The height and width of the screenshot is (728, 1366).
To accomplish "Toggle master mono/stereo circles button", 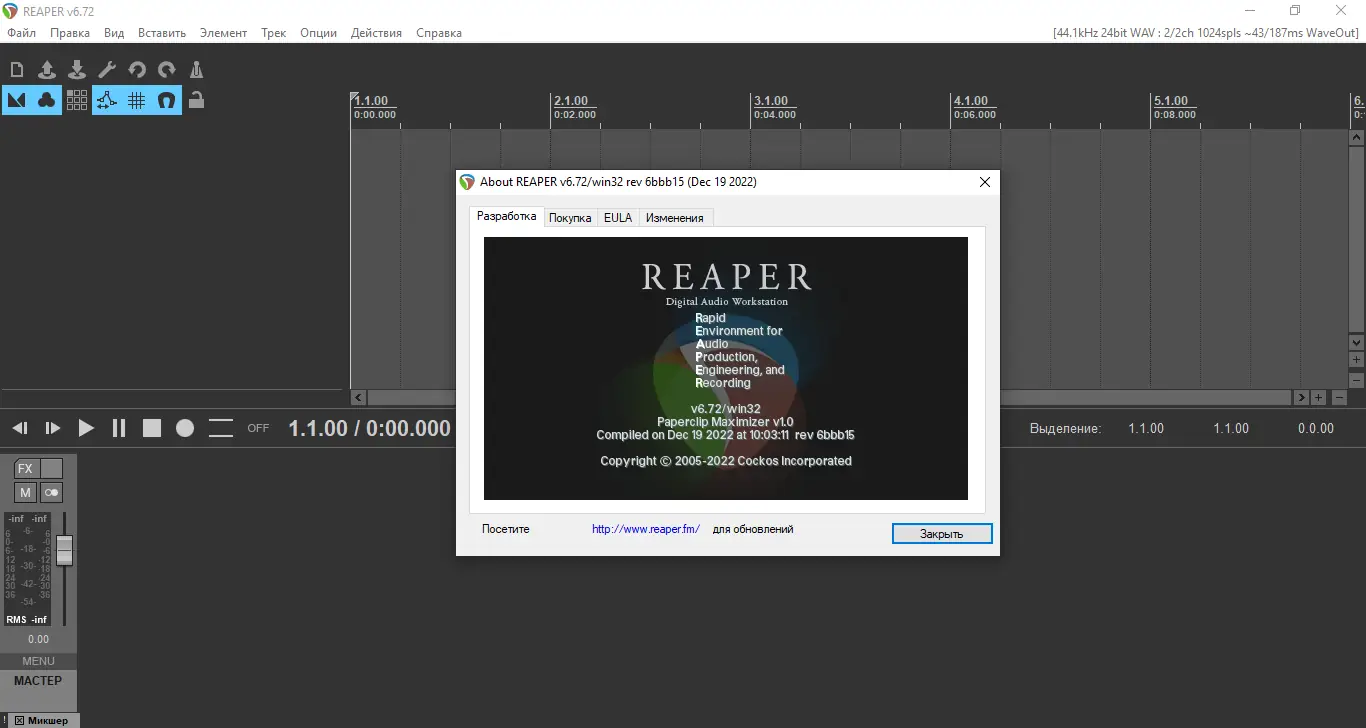I will (x=51, y=492).
